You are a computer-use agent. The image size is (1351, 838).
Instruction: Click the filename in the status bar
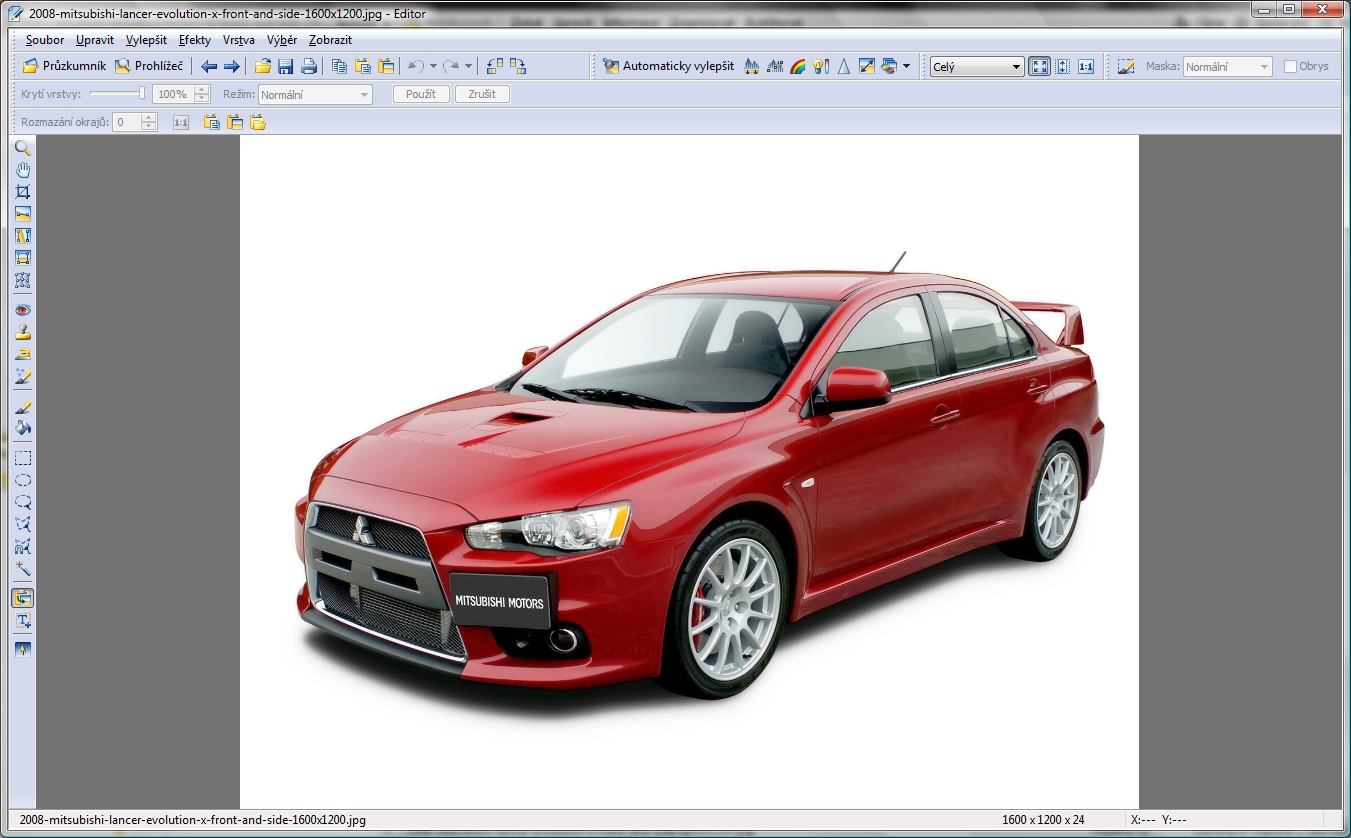click(193, 820)
